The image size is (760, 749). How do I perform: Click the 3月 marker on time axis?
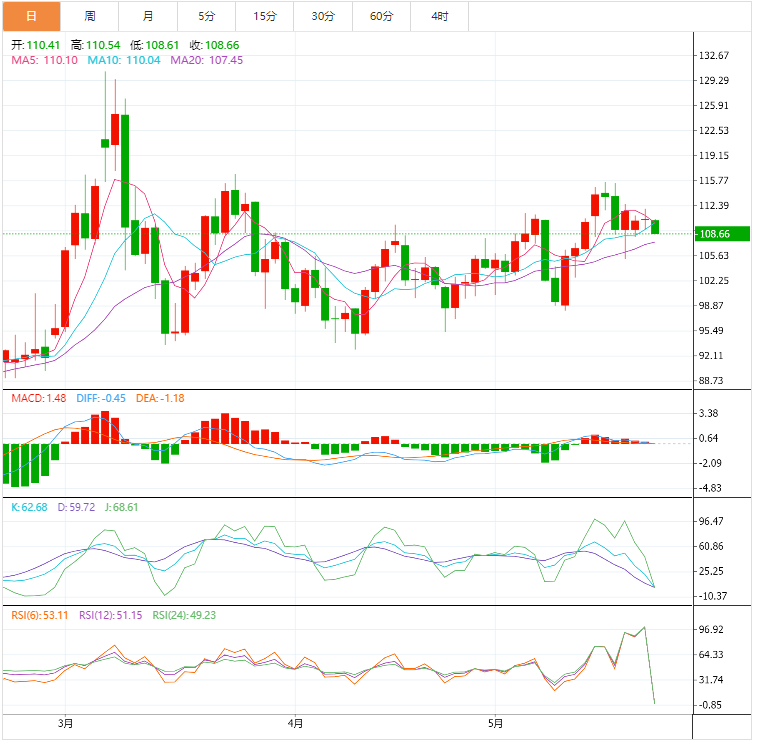pos(66,722)
